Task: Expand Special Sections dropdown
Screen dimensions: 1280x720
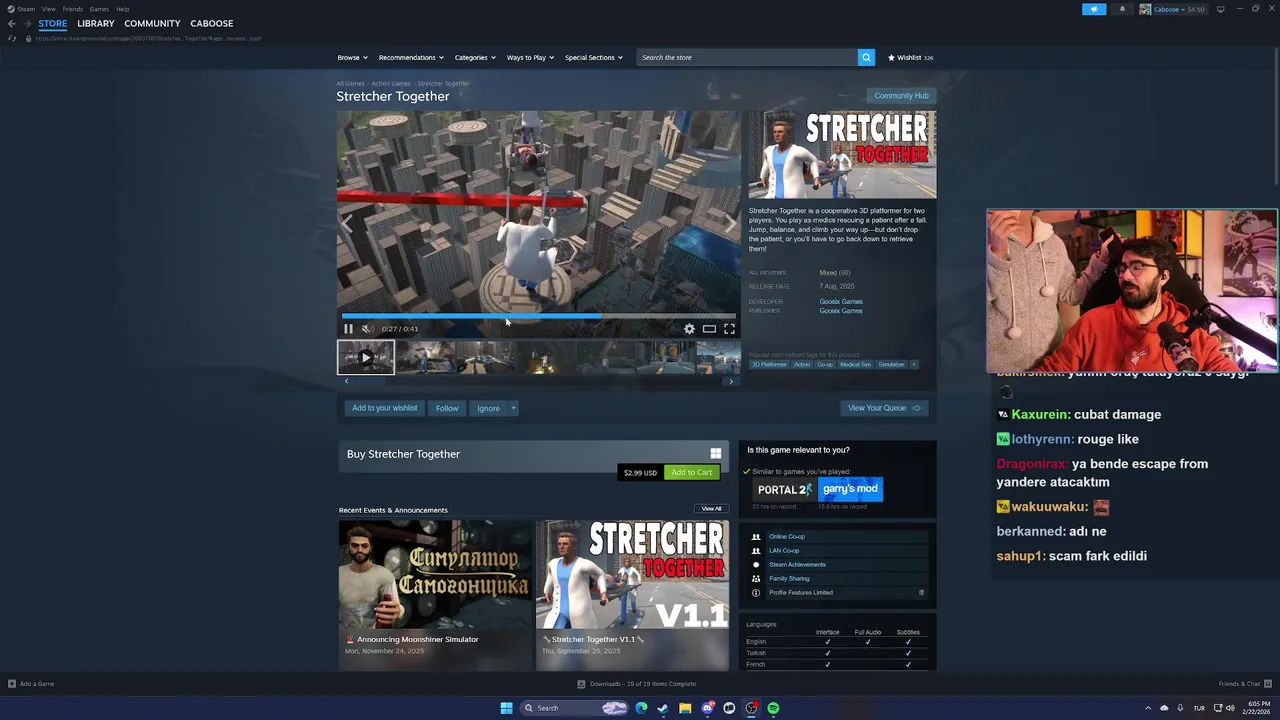Action: point(593,57)
